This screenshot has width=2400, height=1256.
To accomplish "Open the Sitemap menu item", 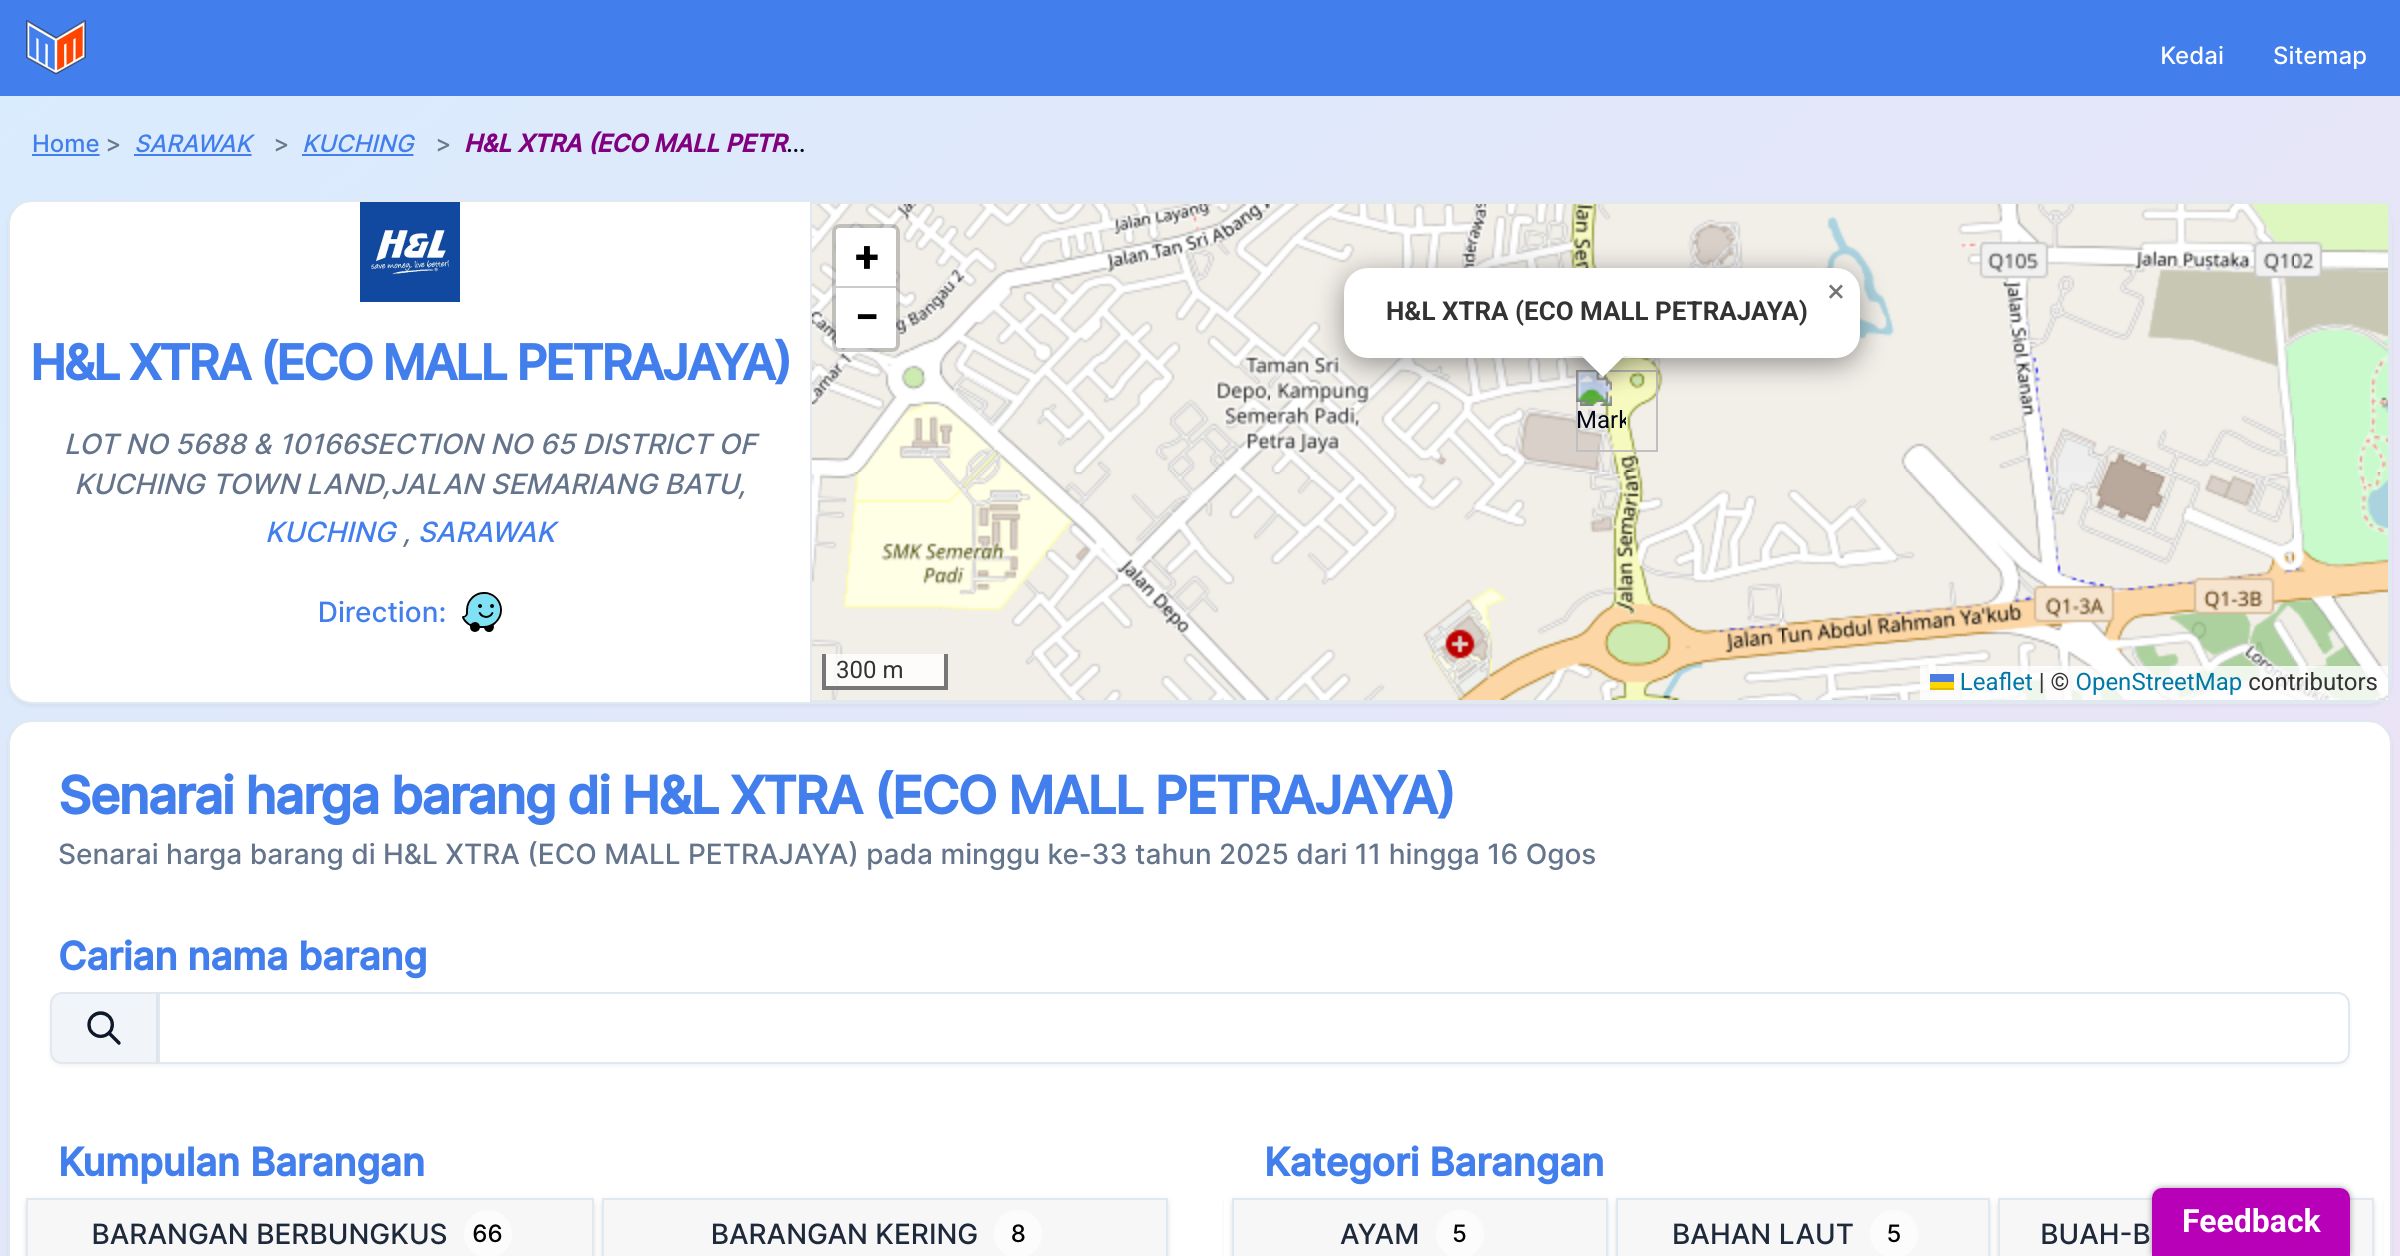I will pyautogui.click(x=2319, y=55).
